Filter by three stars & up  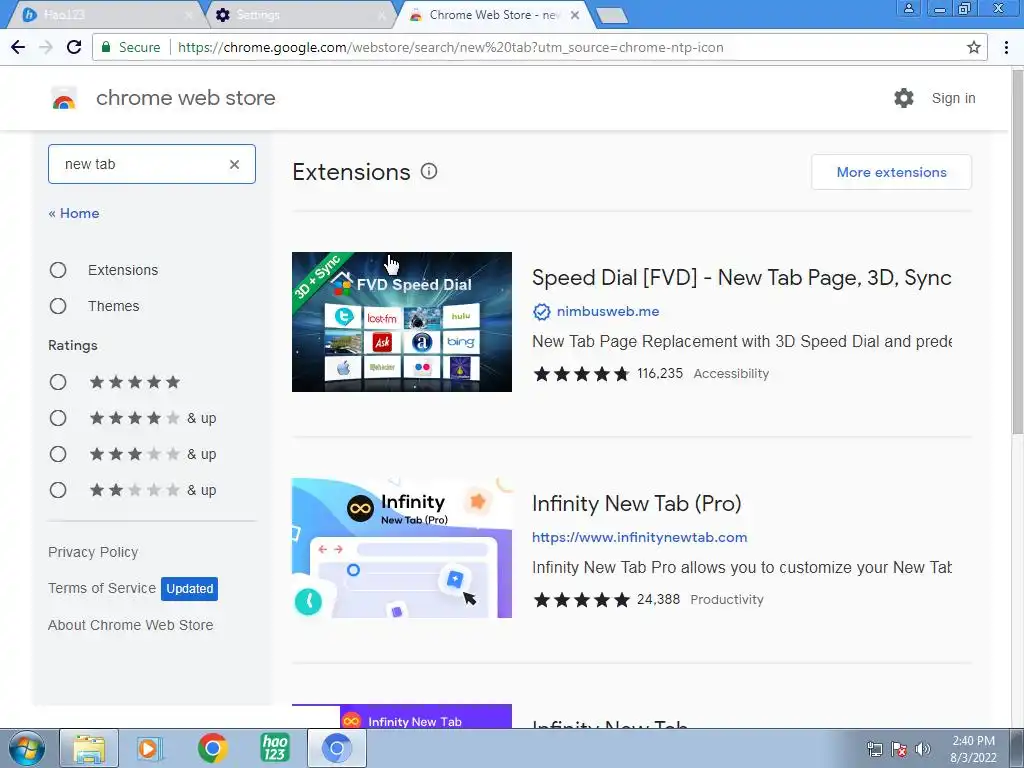click(58, 454)
